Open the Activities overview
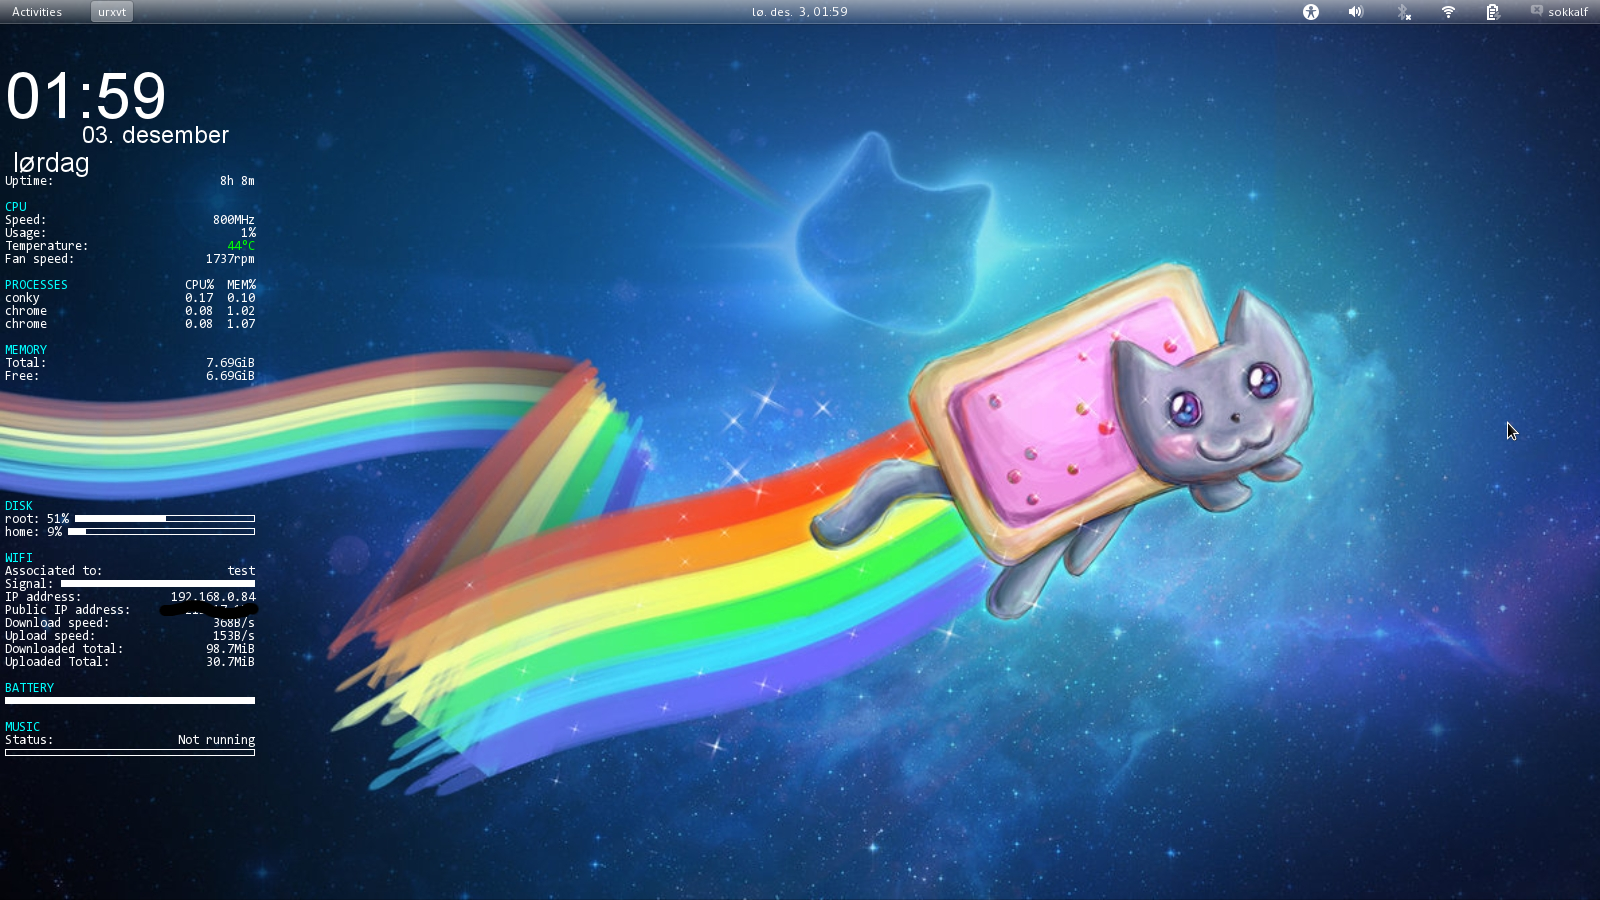This screenshot has height=900, width=1600. (37, 12)
